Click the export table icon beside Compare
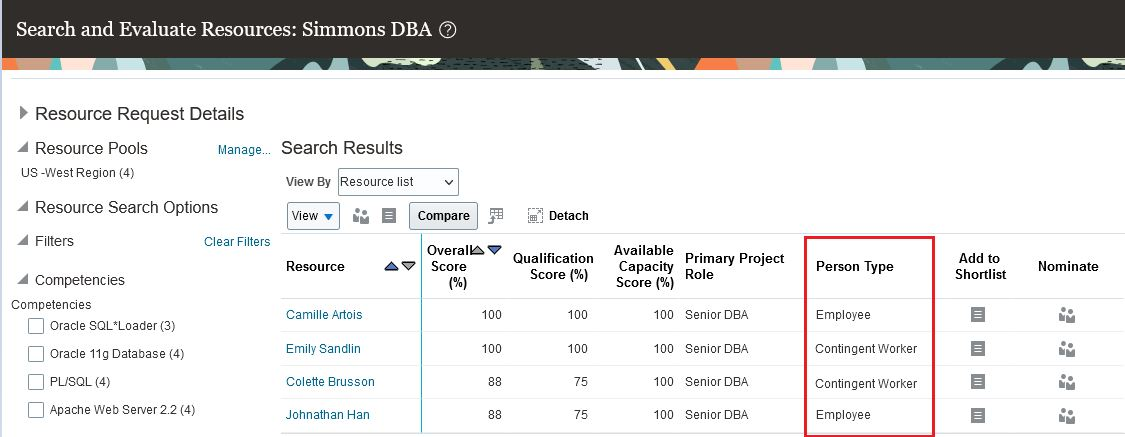 496,216
